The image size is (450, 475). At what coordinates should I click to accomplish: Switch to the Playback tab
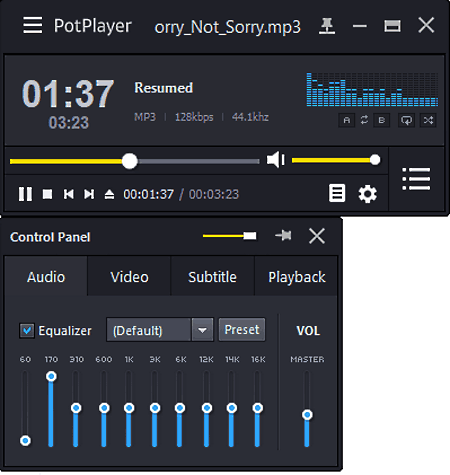pyautogui.click(x=296, y=277)
